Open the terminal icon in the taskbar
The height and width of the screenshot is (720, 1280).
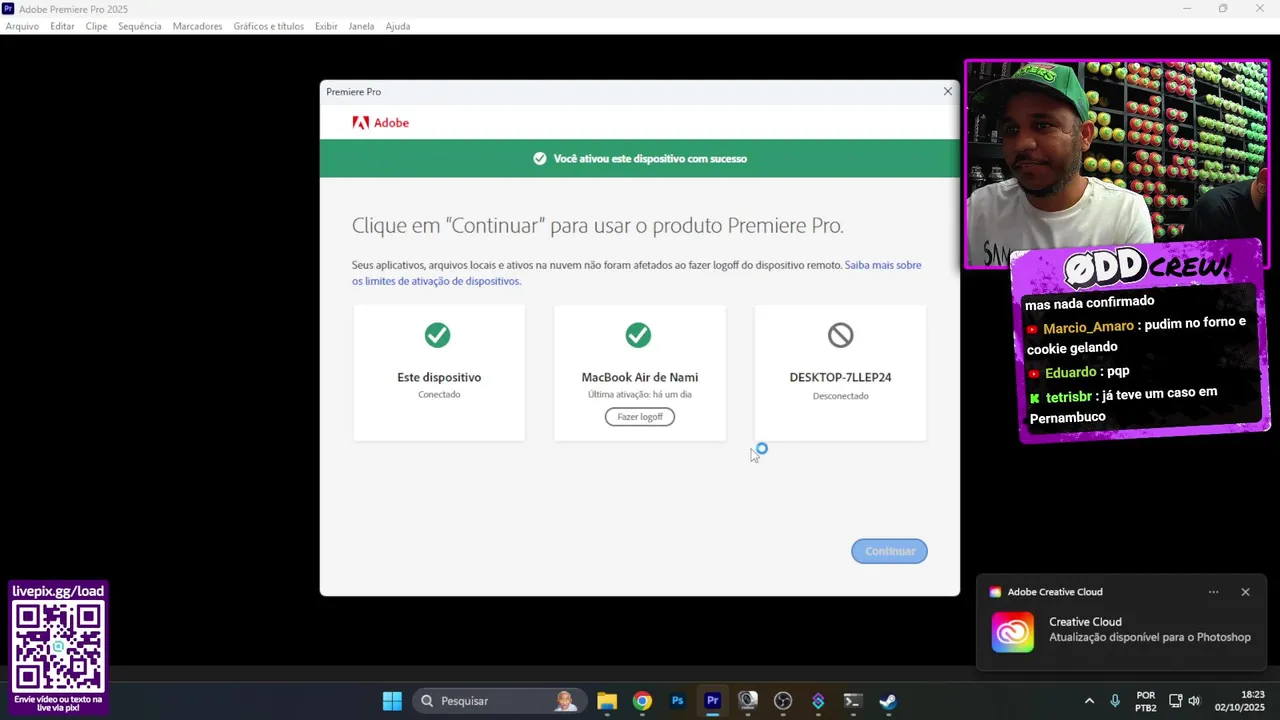click(853, 701)
